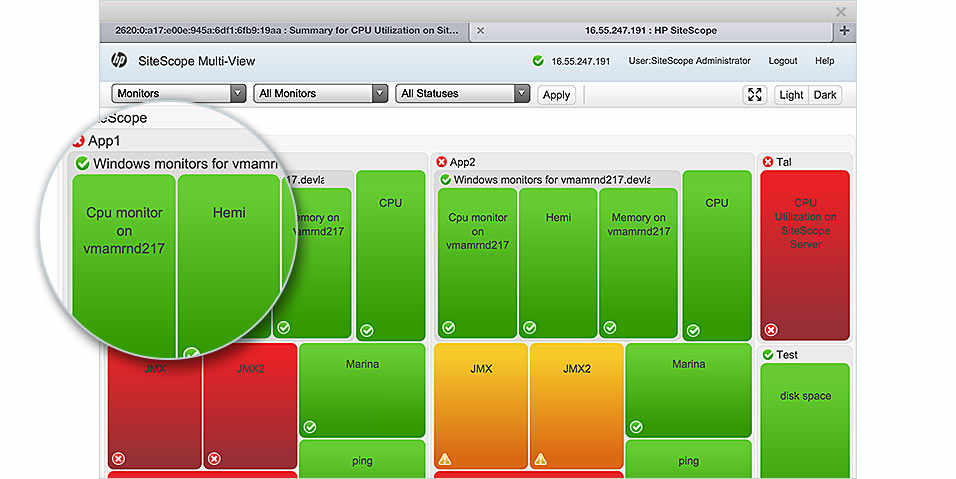Viewport: 956px width, 479px height.
Task: Select the App2 Hemi tile
Action: (558, 263)
